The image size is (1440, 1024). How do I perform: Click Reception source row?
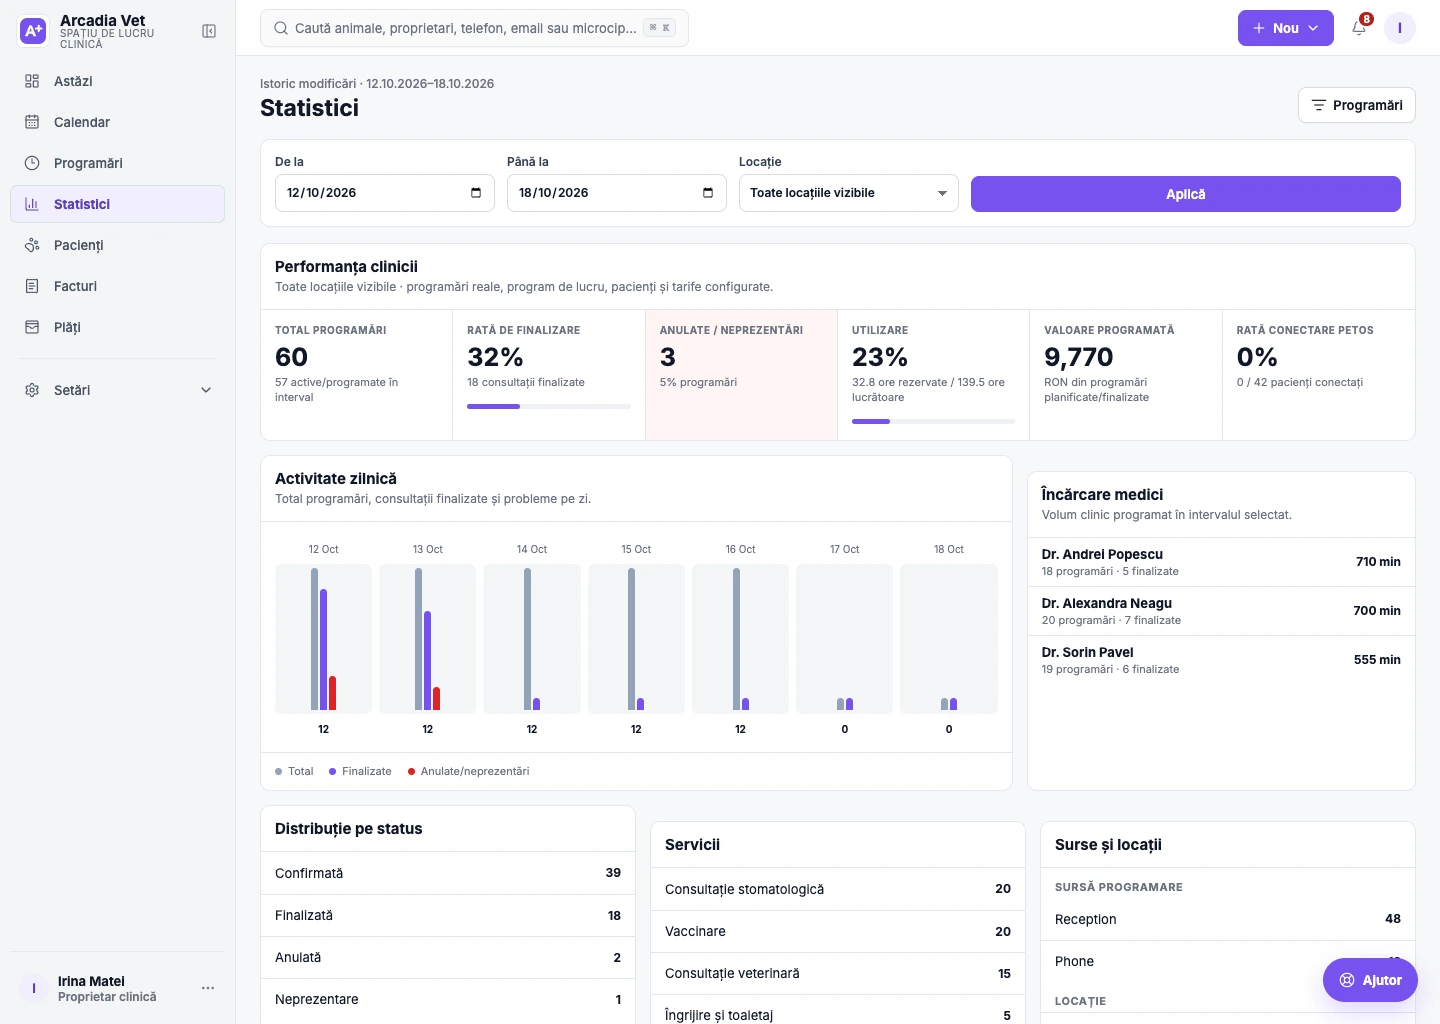(1228, 919)
